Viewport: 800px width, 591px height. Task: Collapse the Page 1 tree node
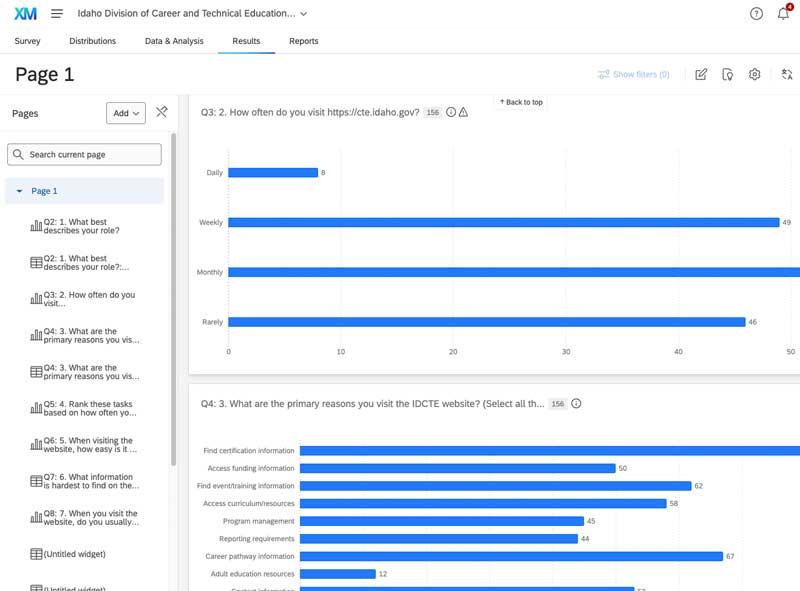(19, 191)
